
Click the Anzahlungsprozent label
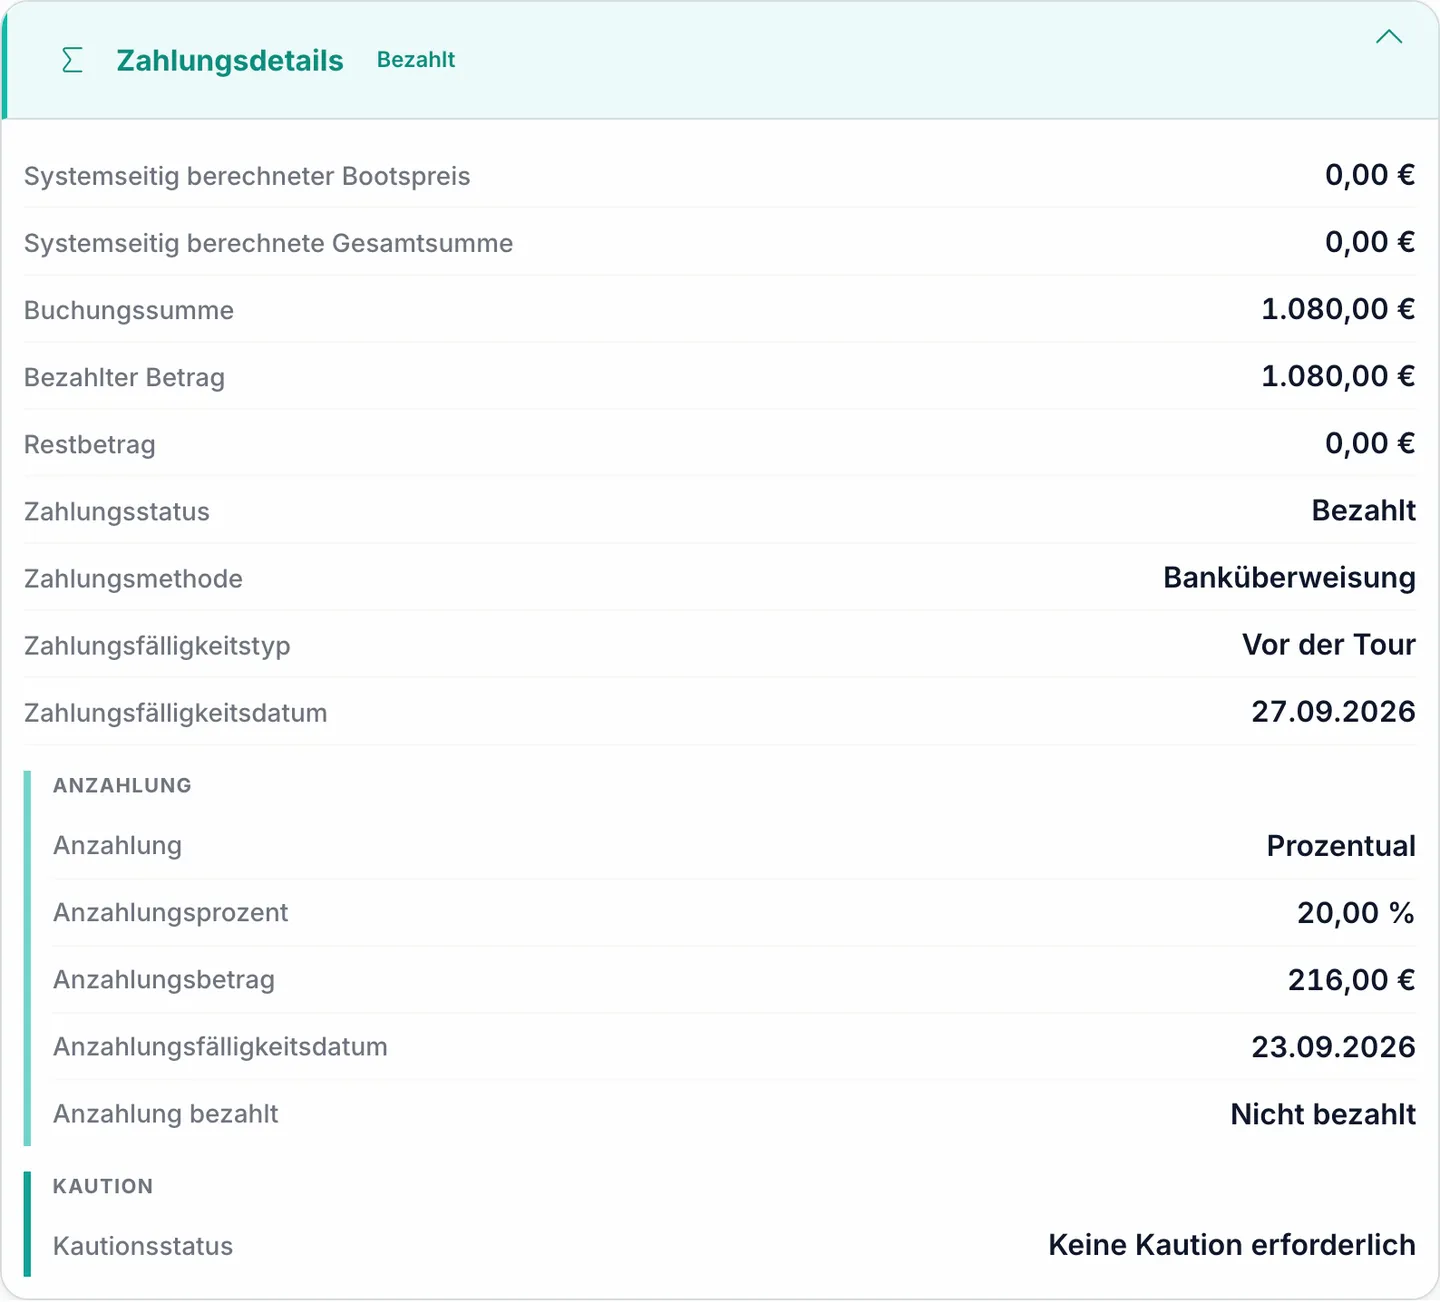[x=171, y=912]
